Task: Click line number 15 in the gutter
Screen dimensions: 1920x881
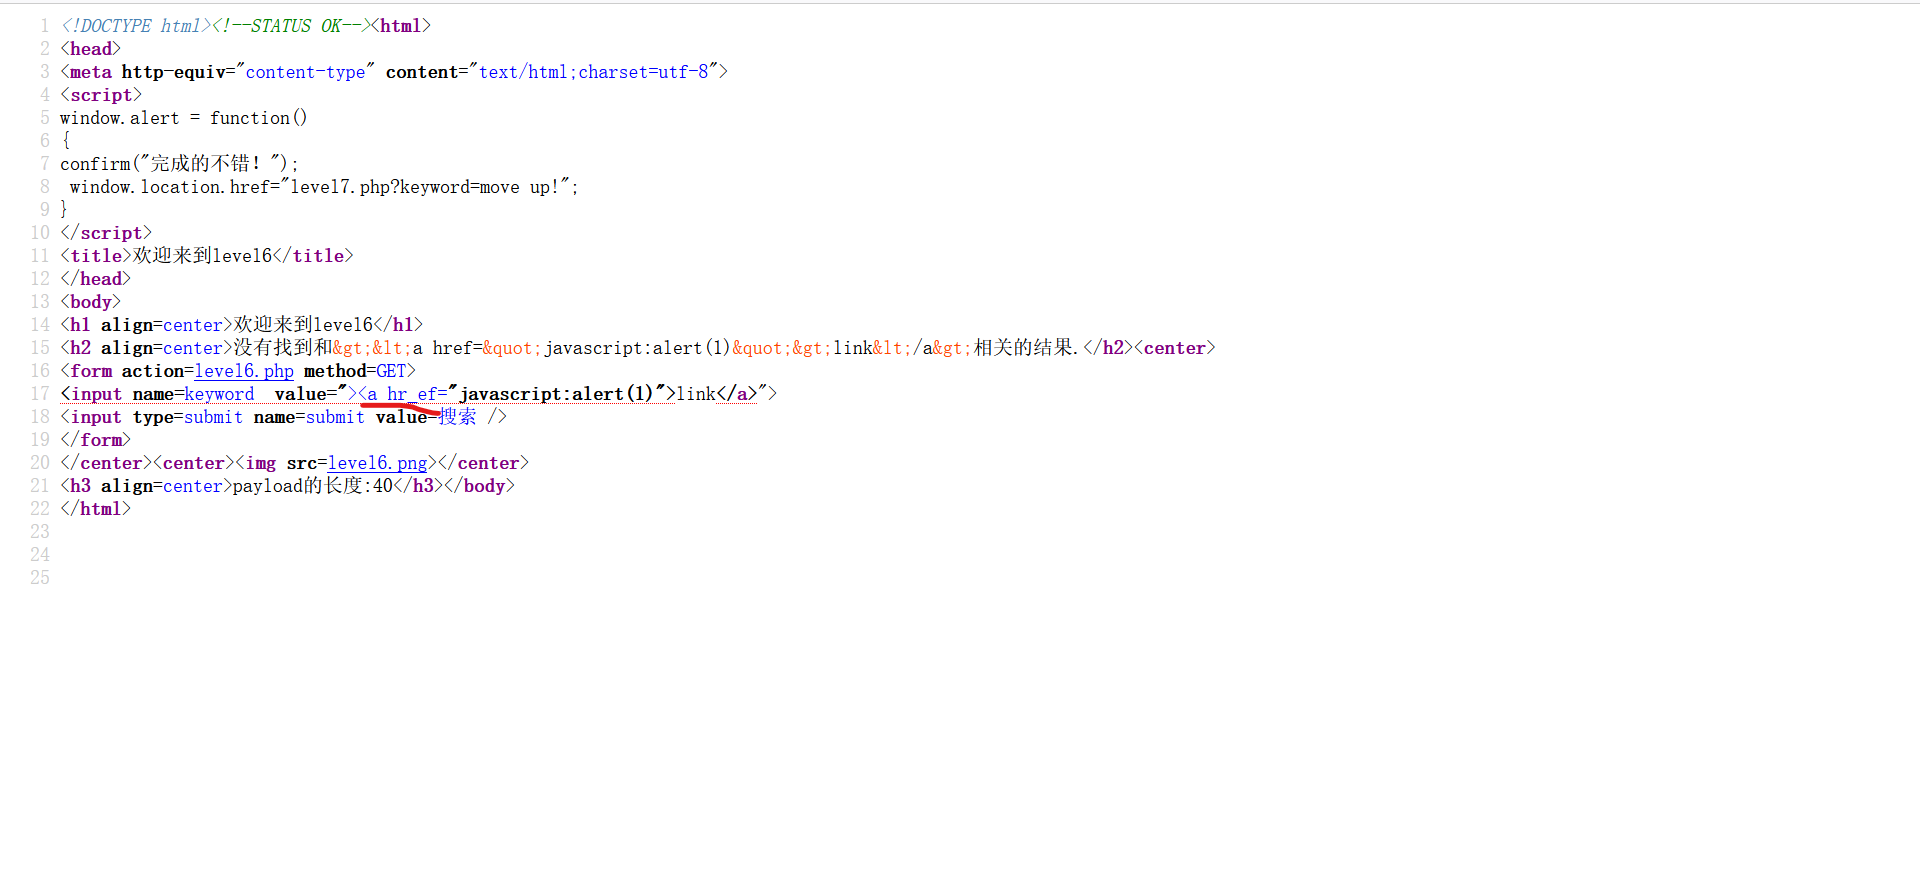Action: click(40, 348)
